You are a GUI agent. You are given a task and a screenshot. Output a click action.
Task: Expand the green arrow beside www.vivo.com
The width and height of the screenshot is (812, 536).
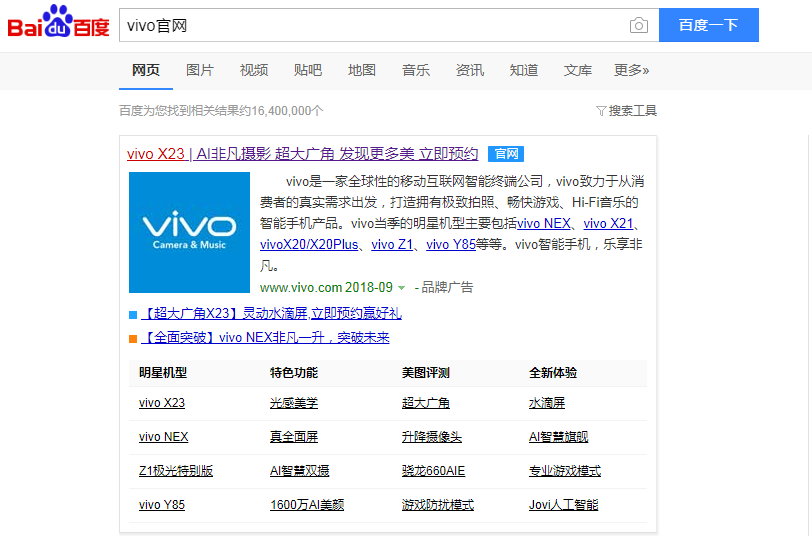401,288
